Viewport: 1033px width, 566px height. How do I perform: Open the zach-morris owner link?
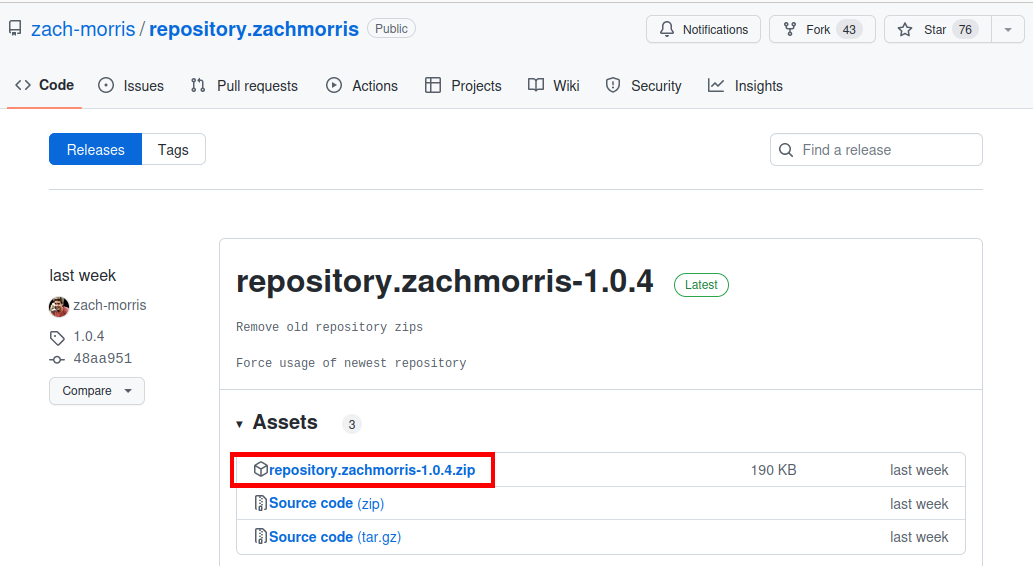tap(83, 29)
